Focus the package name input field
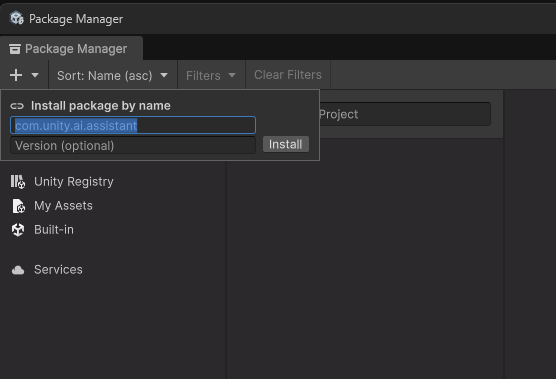556x379 pixels. (133, 125)
